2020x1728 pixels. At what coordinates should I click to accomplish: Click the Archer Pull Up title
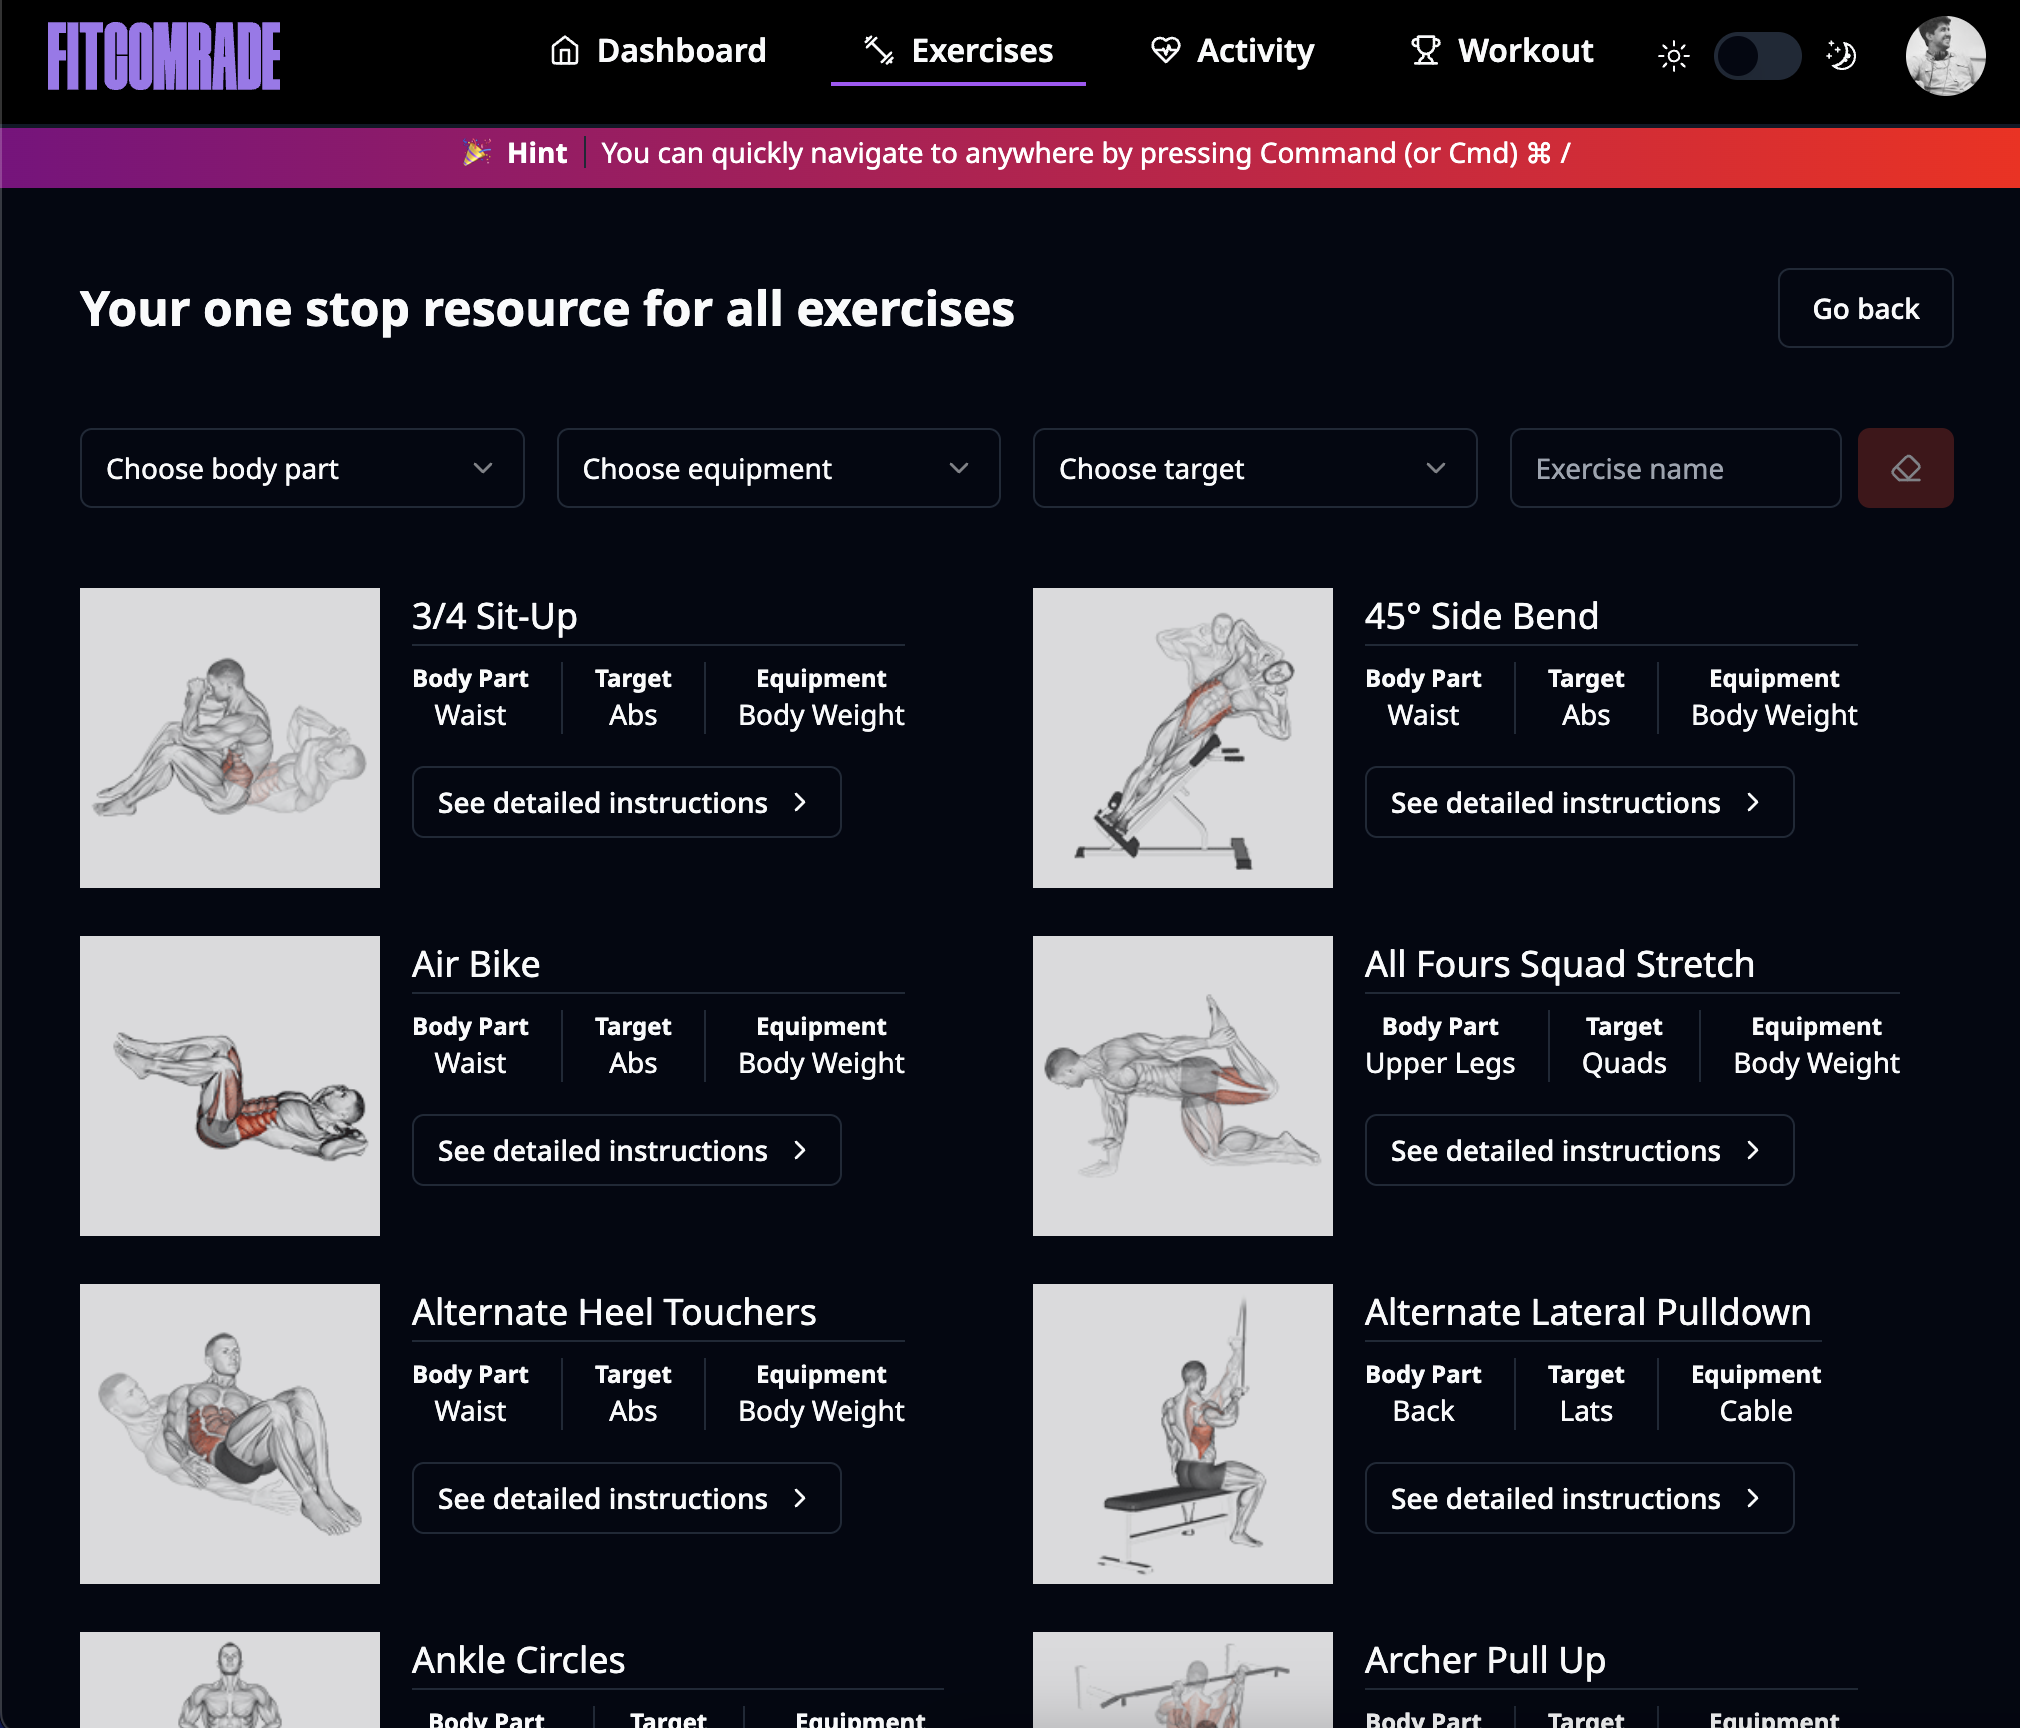coord(1485,1660)
